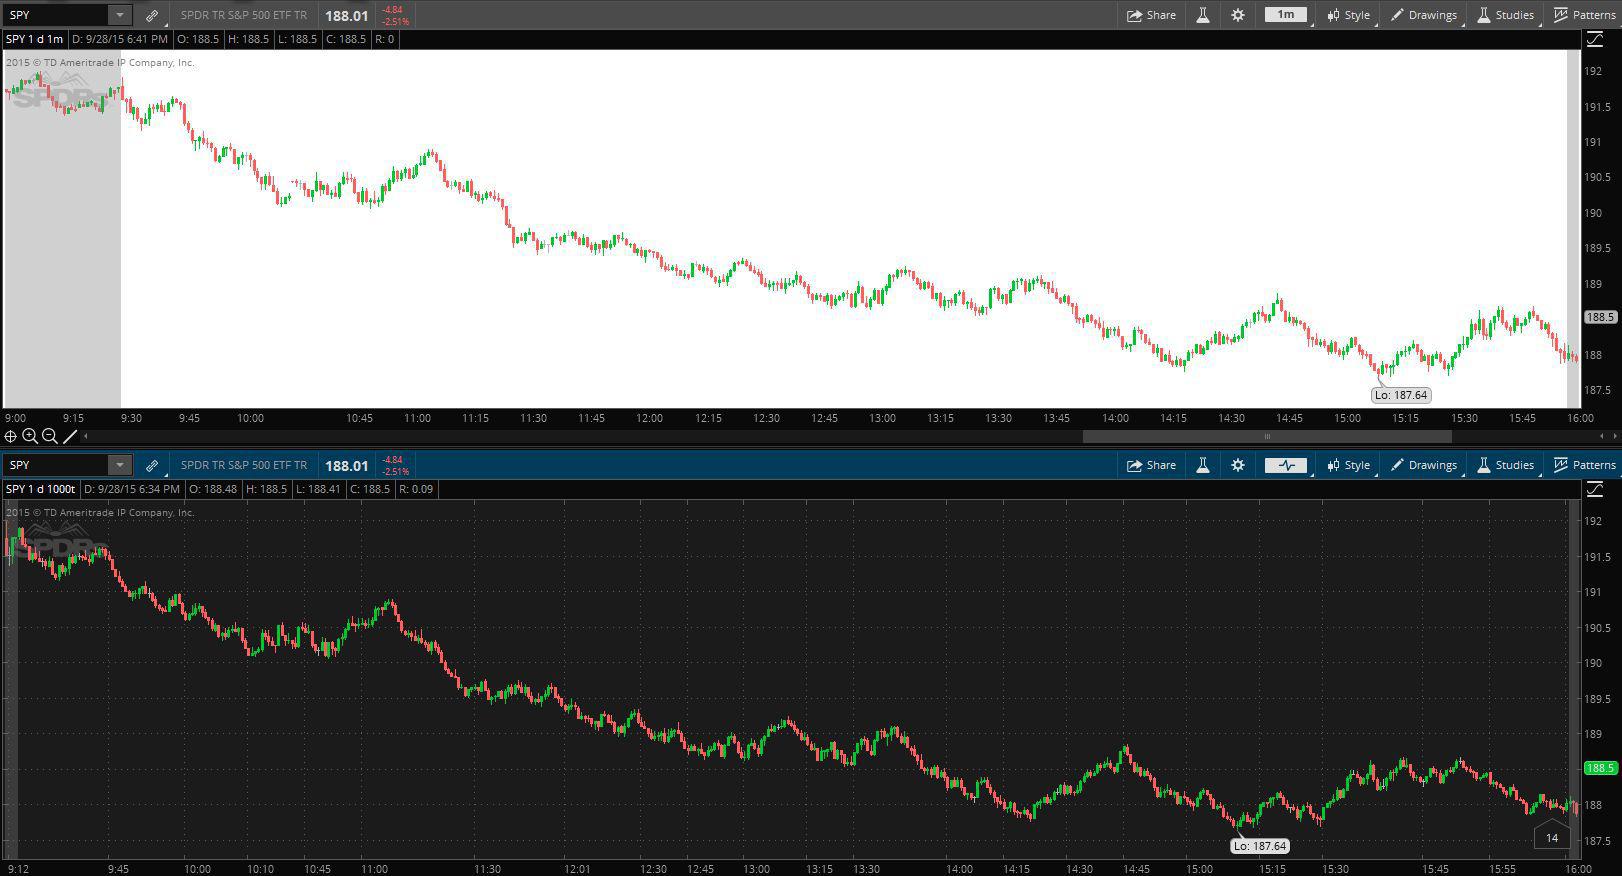This screenshot has height=876, width=1622.
Task: Toggle price axis scale icon on top chart
Action: pyautogui.click(x=1594, y=39)
